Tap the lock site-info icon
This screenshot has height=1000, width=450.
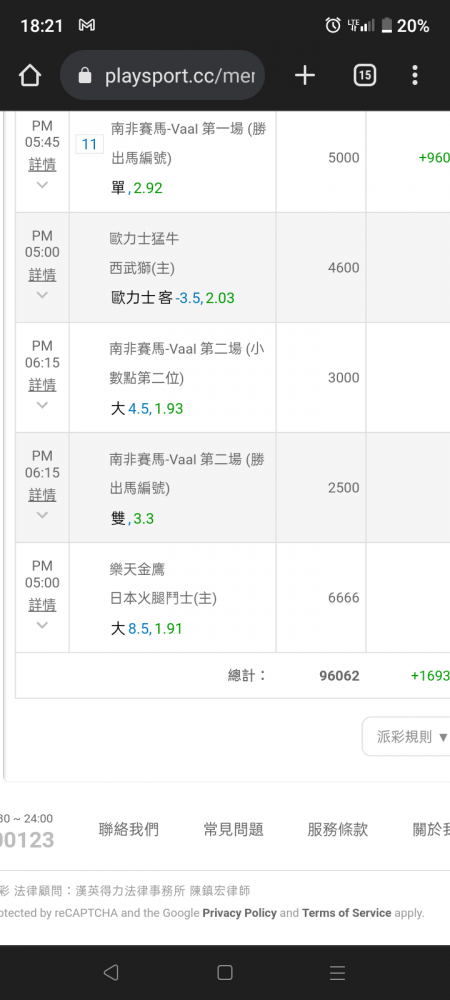point(85,77)
